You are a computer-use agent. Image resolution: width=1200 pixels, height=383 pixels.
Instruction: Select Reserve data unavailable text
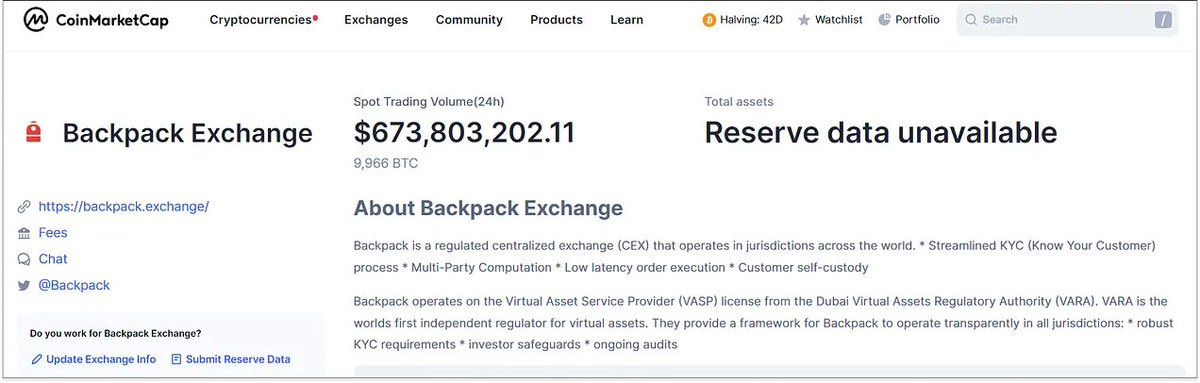tap(881, 132)
